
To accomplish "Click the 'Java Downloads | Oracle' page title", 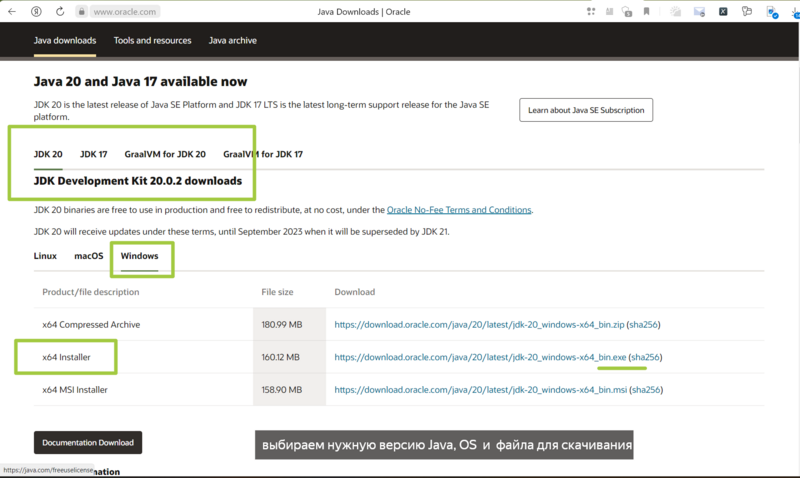I will 364,12.
